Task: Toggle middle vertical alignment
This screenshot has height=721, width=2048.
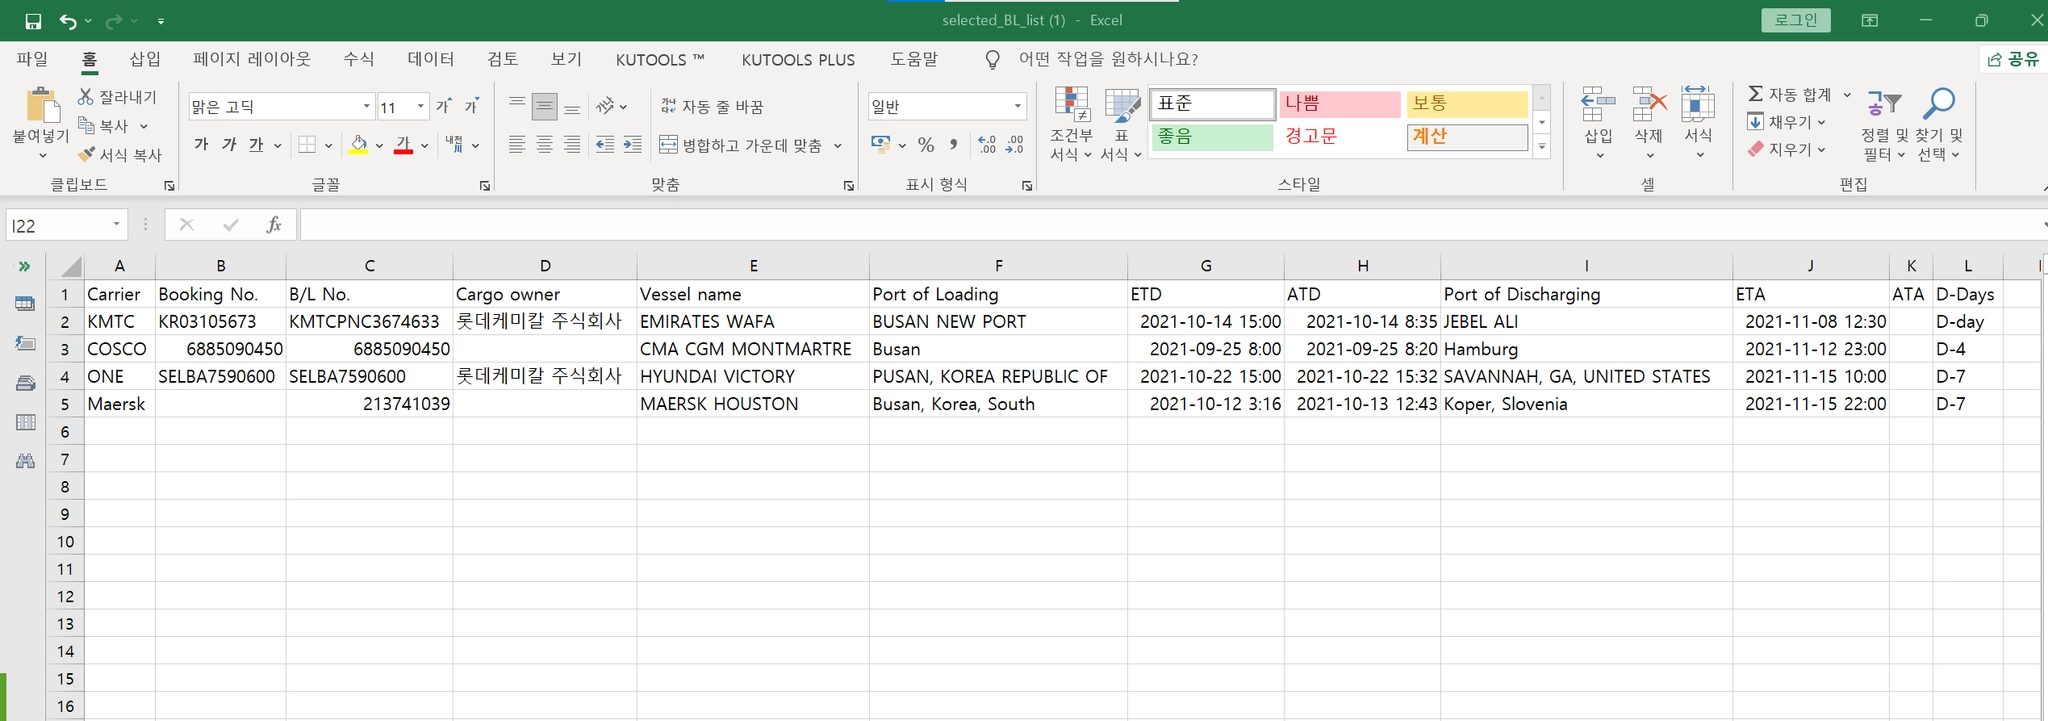Action: (x=545, y=106)
